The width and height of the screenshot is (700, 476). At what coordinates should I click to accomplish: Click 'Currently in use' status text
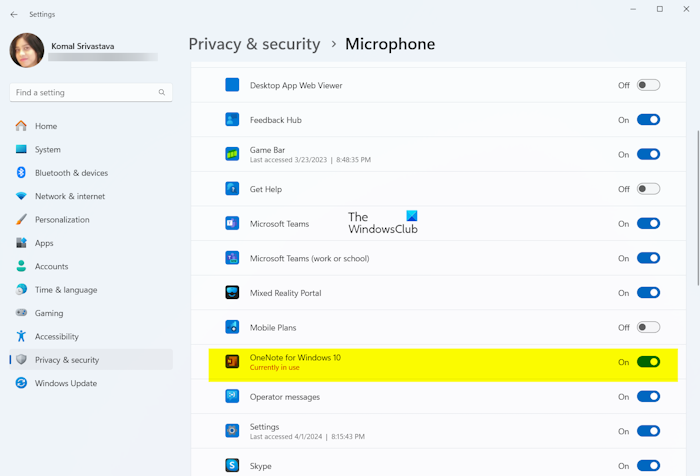275,367
